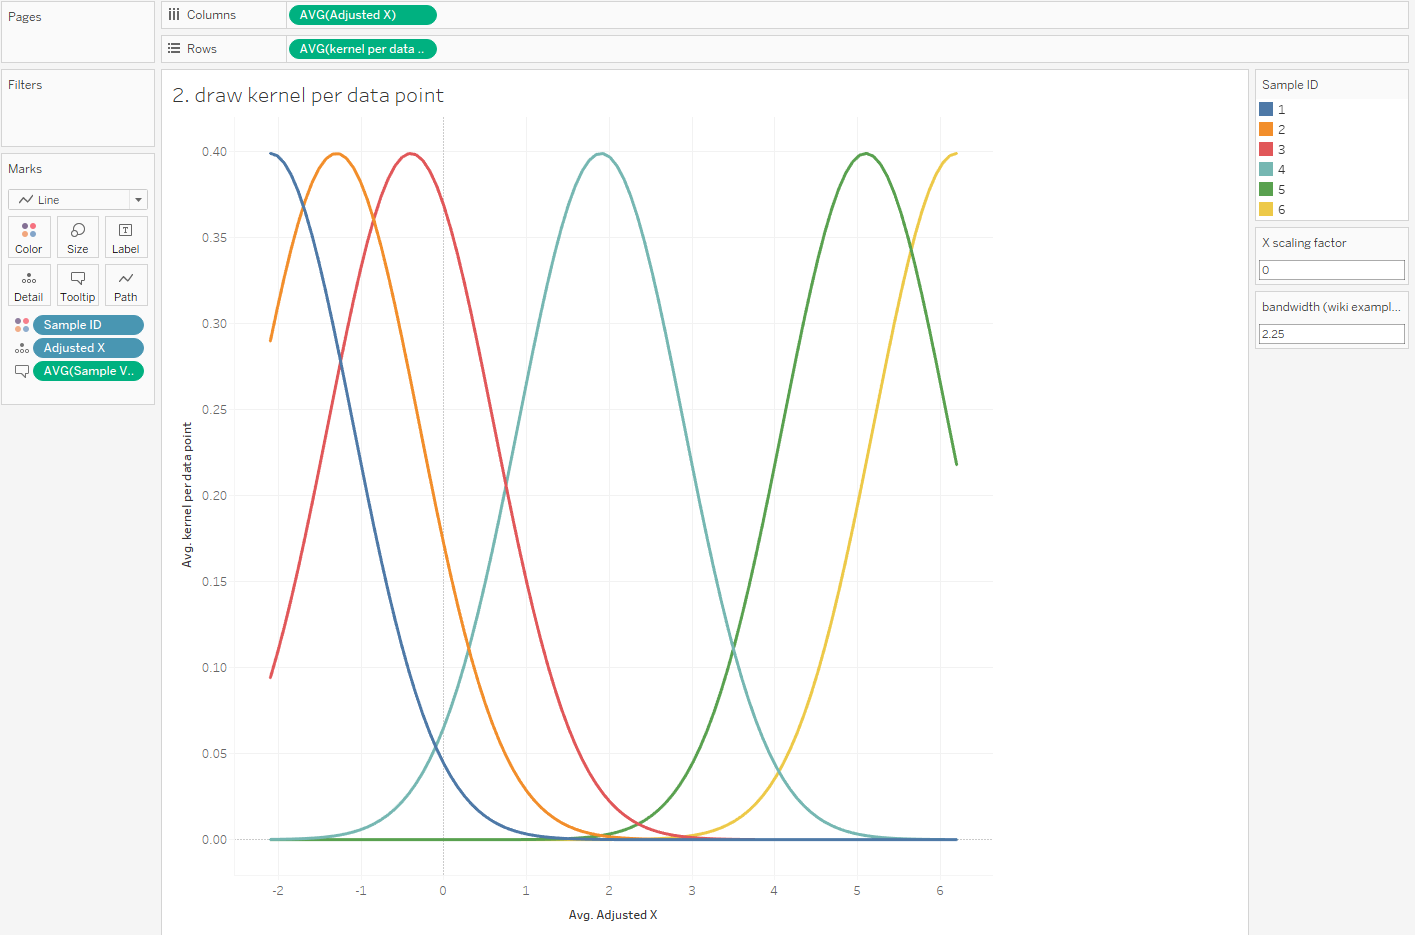Viewport: 1415px width, 935px height.
Task: Open the Tooltip marks card
Action: (x=78, y=285)
